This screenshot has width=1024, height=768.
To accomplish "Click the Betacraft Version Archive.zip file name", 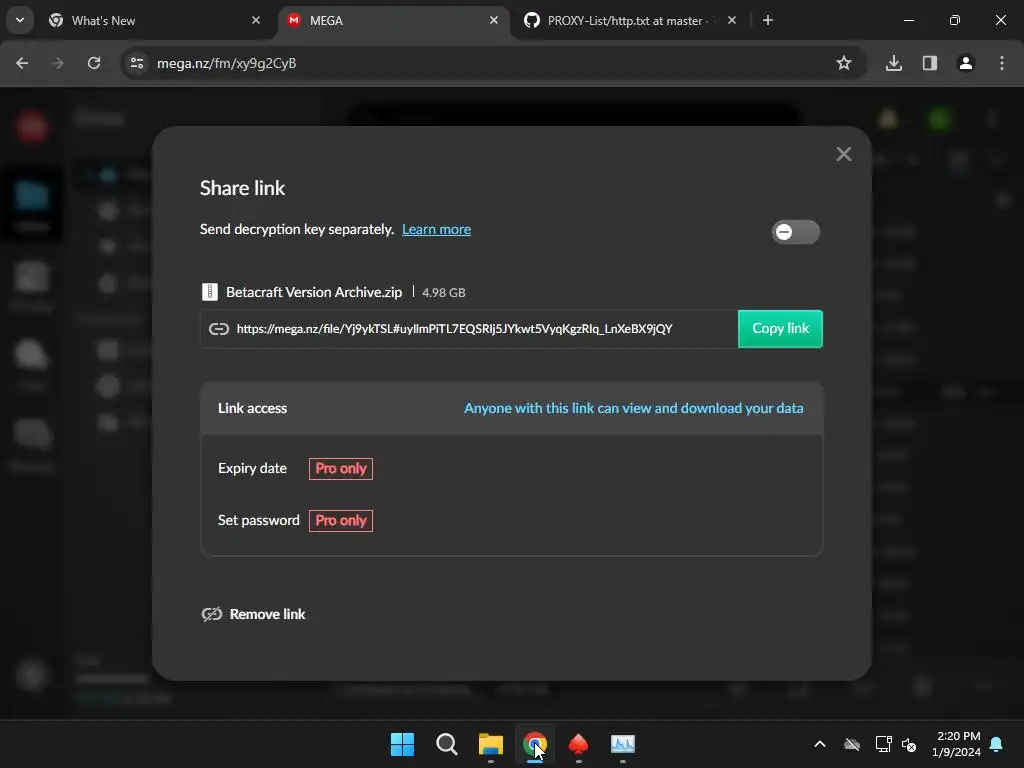I will pyautogui.click(x=314, y=292).
